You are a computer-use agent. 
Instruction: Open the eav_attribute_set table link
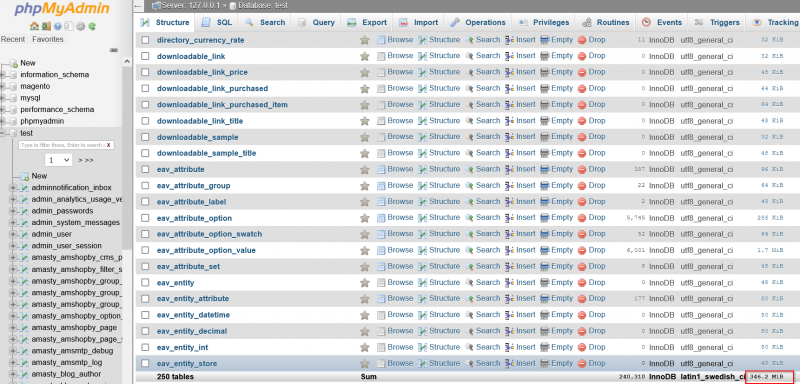pos(188,267)
